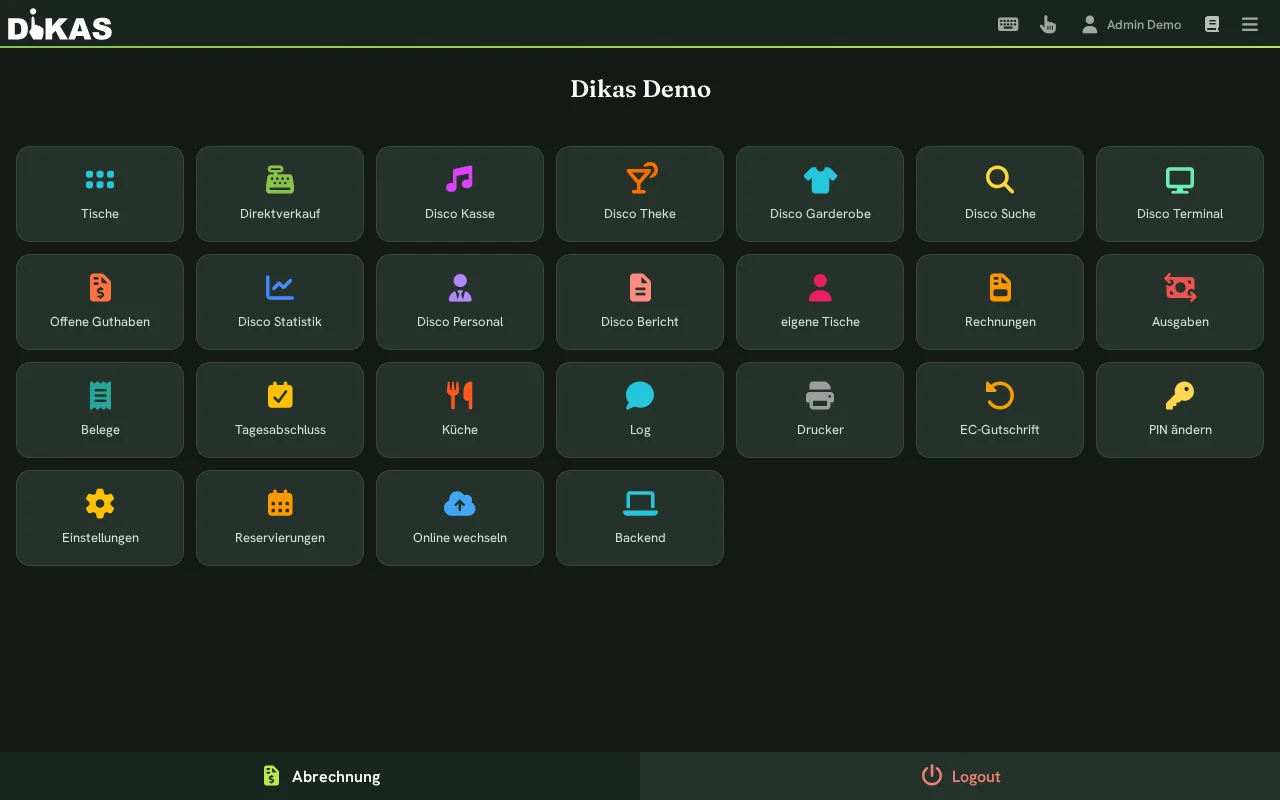Click the PIN ändern key tile

[x=1180, y=410]
